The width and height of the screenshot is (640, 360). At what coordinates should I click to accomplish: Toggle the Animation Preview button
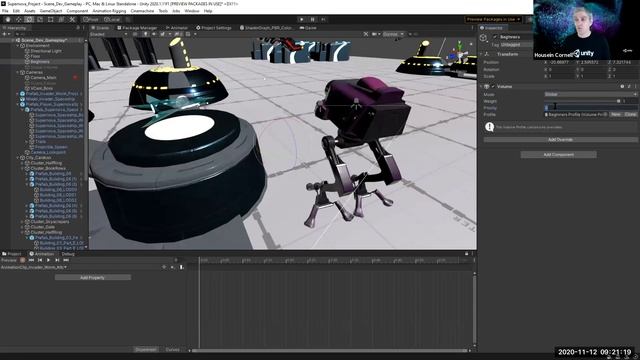pyautogui.click(x=9, y=260)
